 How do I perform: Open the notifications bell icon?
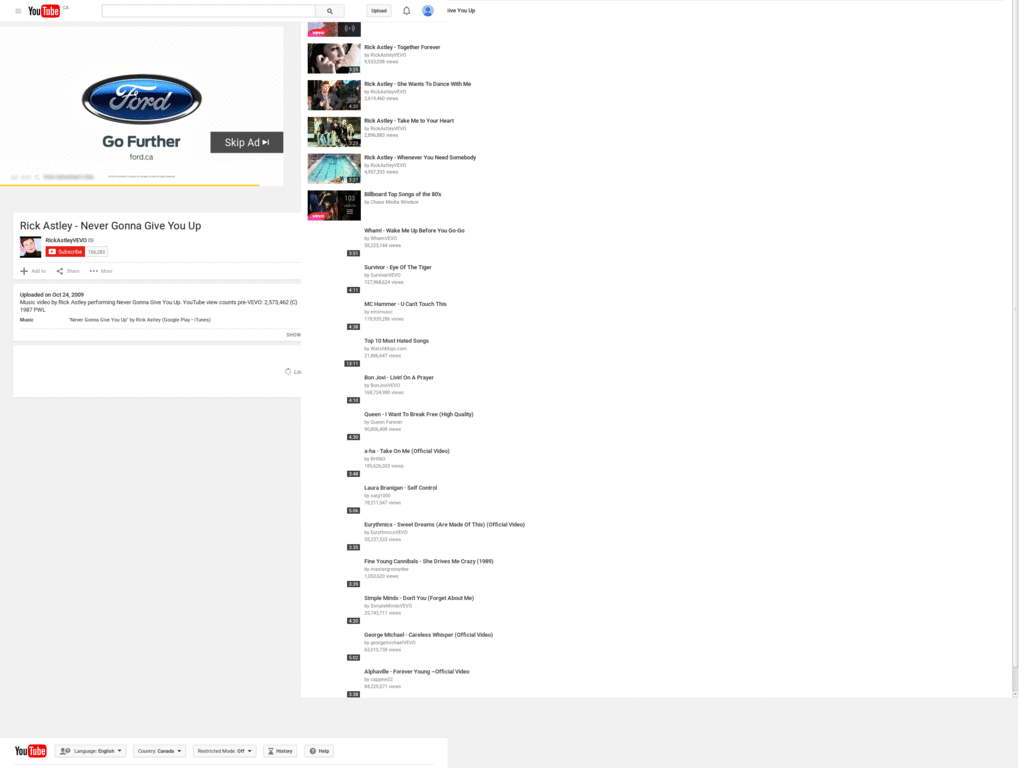pyautogui.click(x=406, y=10)
